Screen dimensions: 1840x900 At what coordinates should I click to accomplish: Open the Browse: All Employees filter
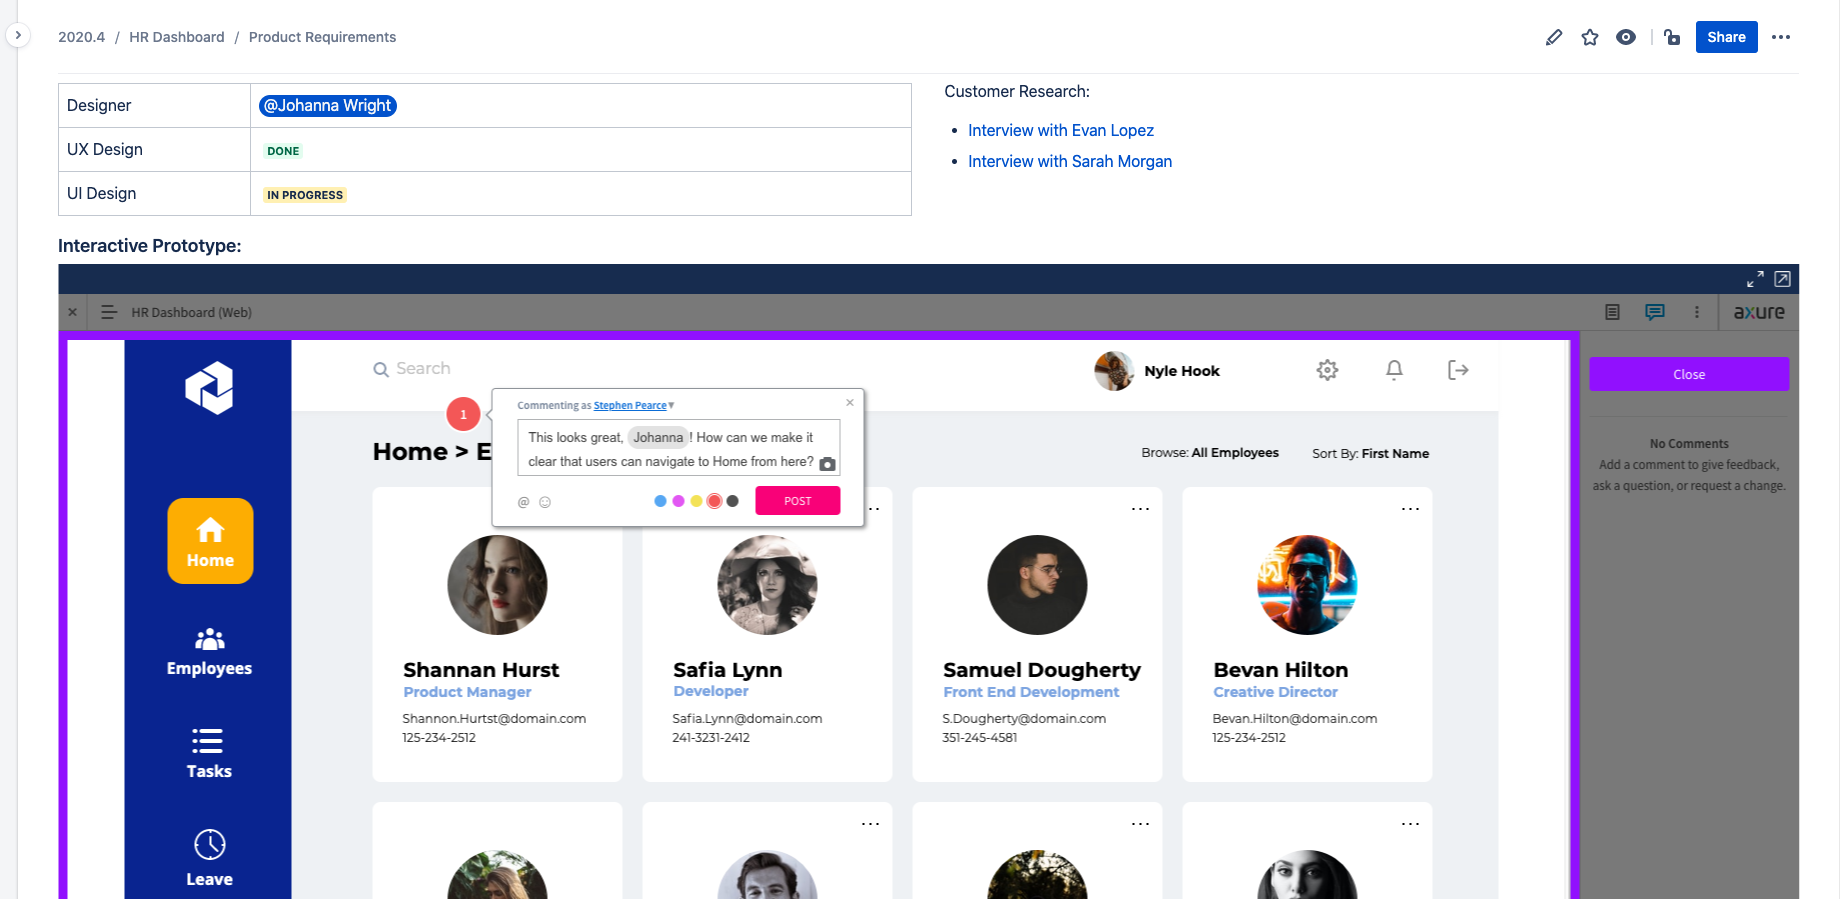1210,453
